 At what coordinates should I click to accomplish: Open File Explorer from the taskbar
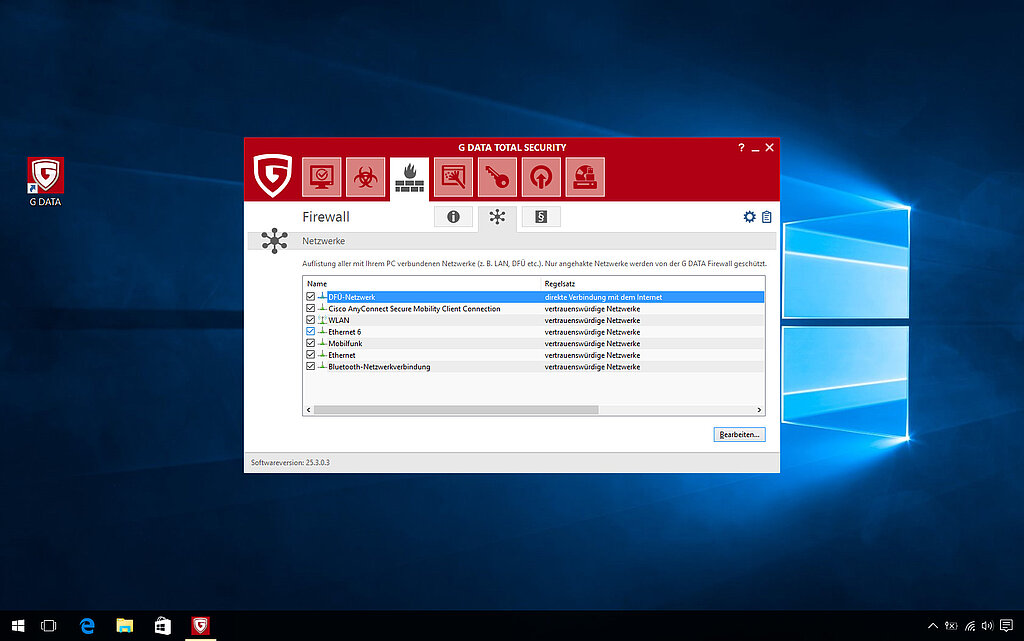click(125, 626)
